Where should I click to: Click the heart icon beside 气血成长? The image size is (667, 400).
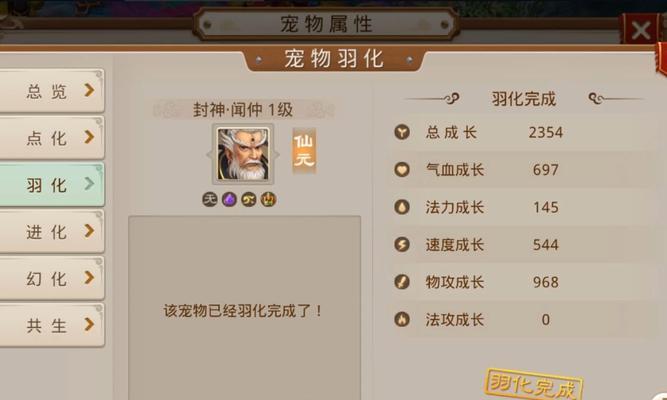coord(402,169)
